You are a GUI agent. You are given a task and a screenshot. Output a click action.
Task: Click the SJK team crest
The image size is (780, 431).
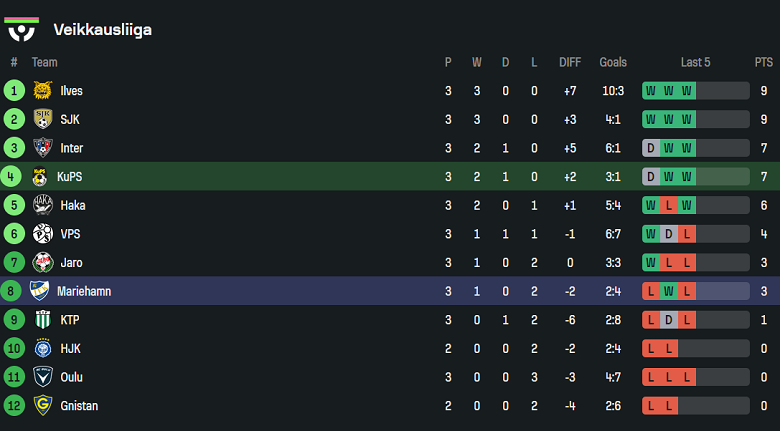43,119
